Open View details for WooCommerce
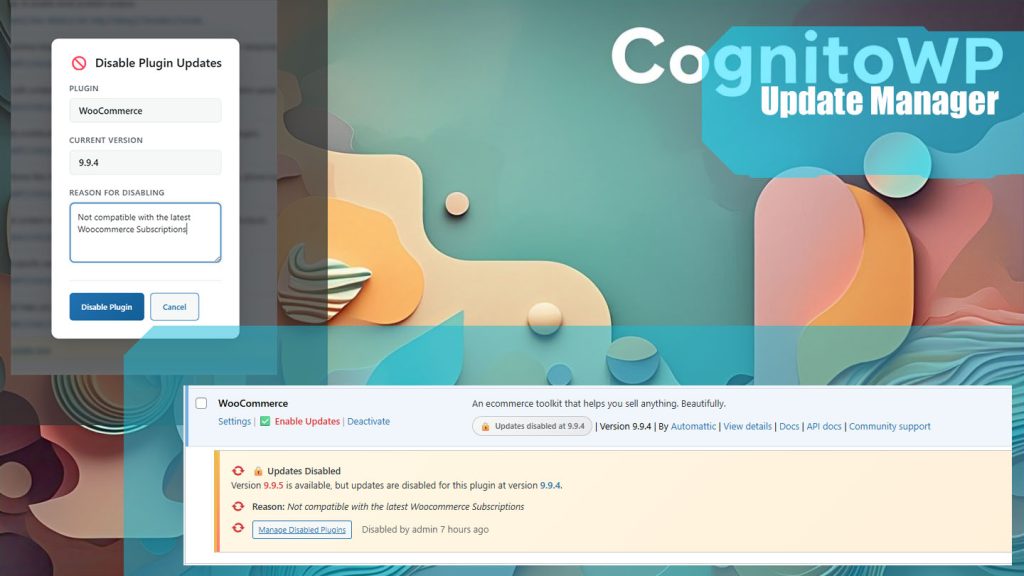1024x576 pixels. coord(747,426)
